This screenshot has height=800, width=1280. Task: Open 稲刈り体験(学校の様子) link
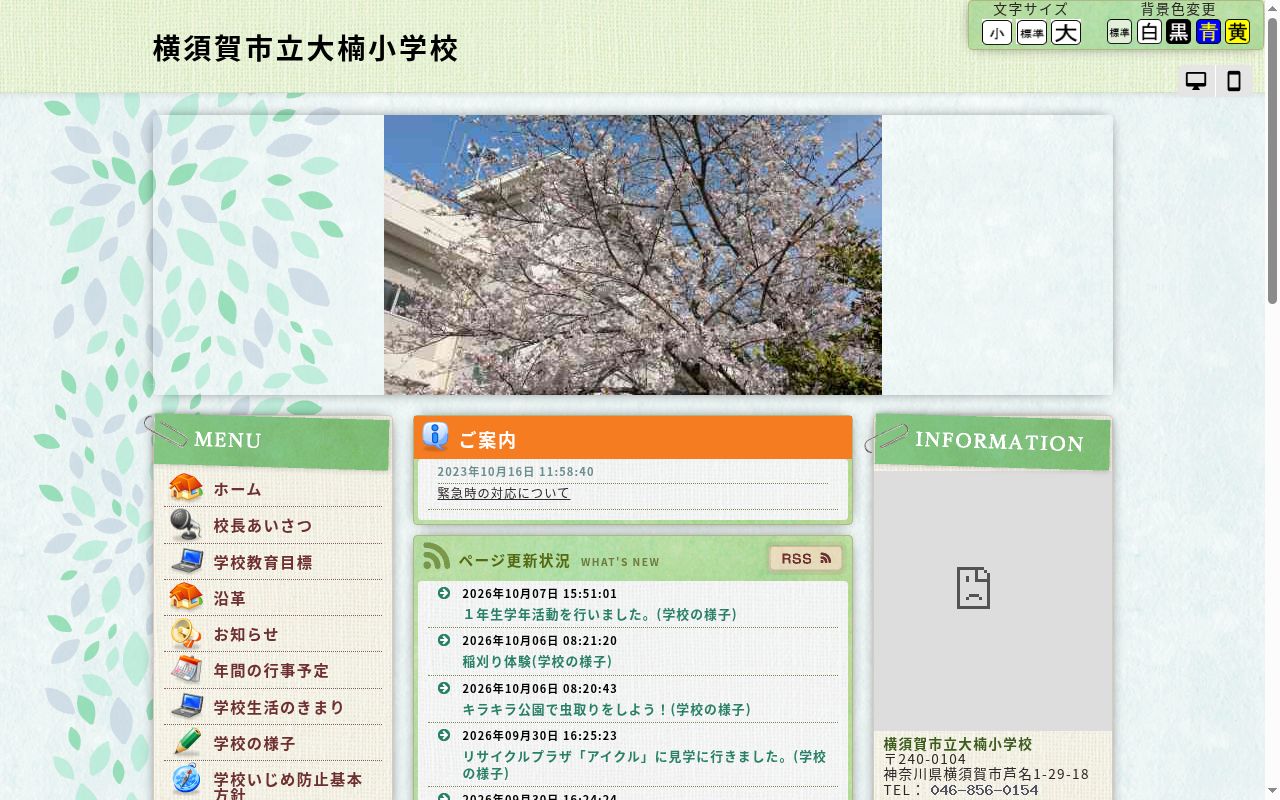(537, 661)
